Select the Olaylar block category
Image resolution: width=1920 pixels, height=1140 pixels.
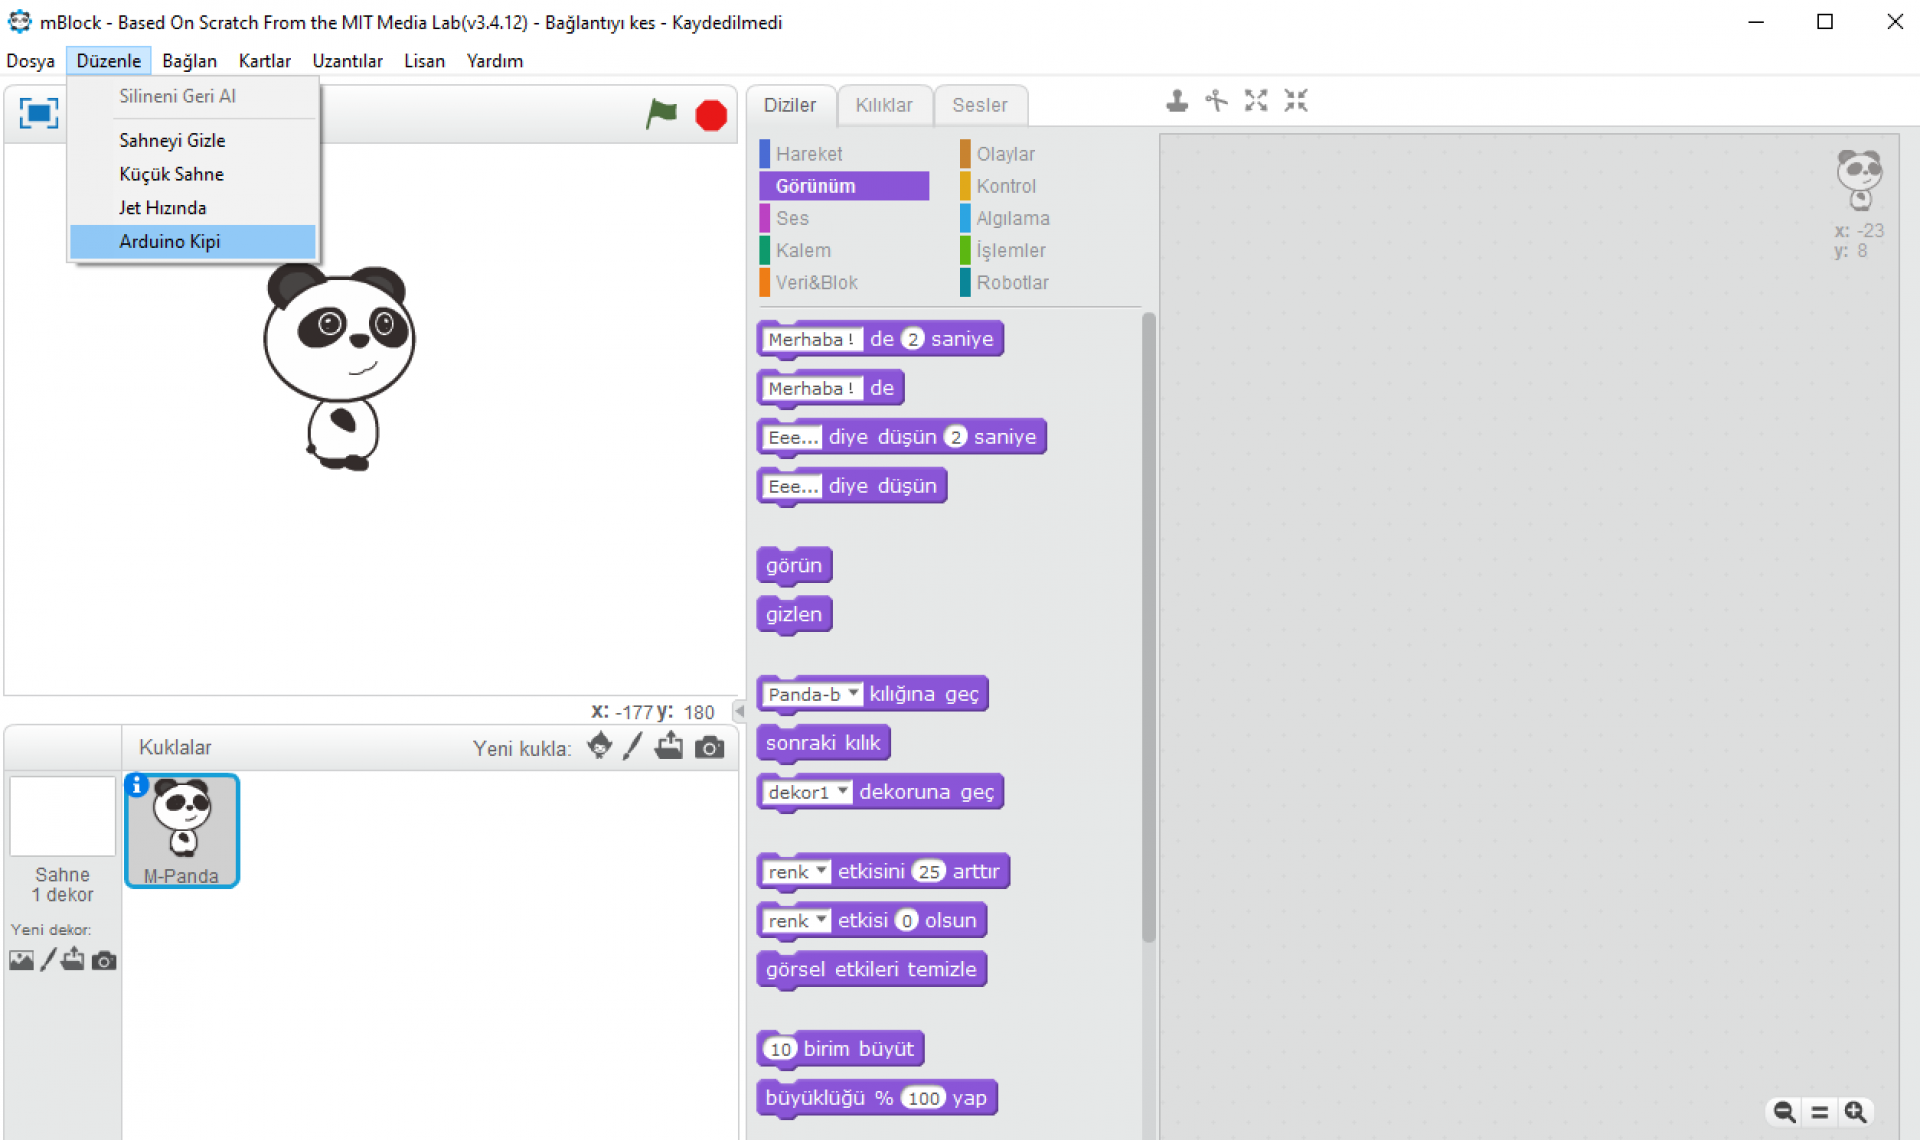(x=1045, y=154)
